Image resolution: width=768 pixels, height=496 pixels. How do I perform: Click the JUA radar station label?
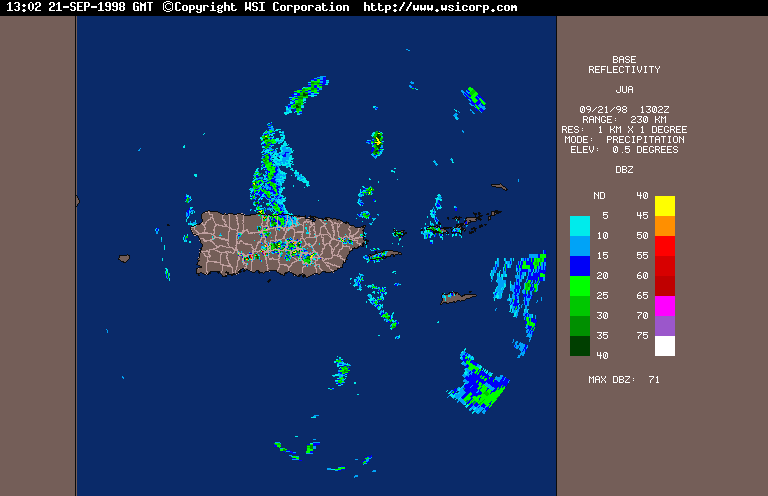coord(624,89)
